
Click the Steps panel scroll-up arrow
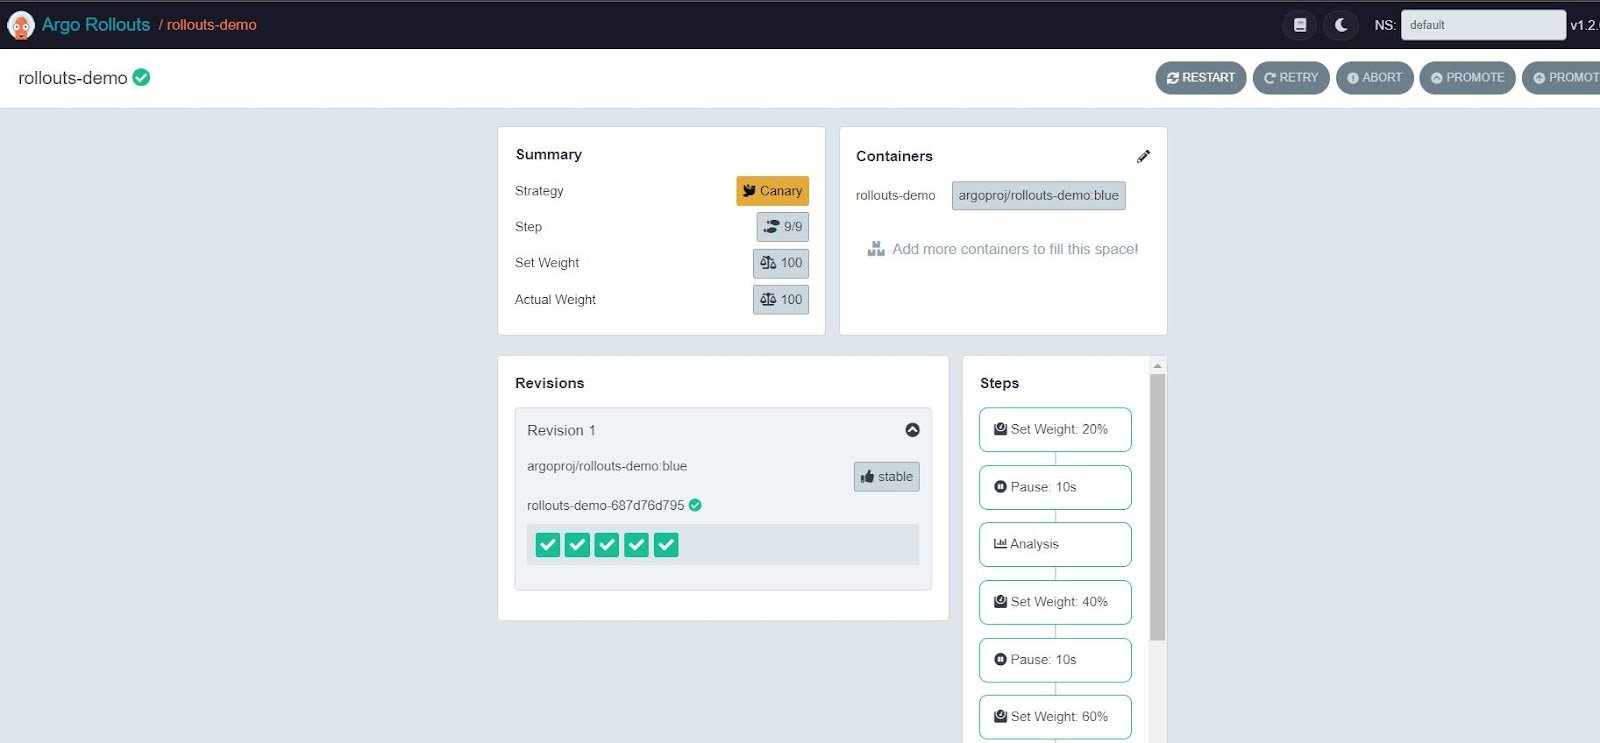click(x=1158, y=366)
